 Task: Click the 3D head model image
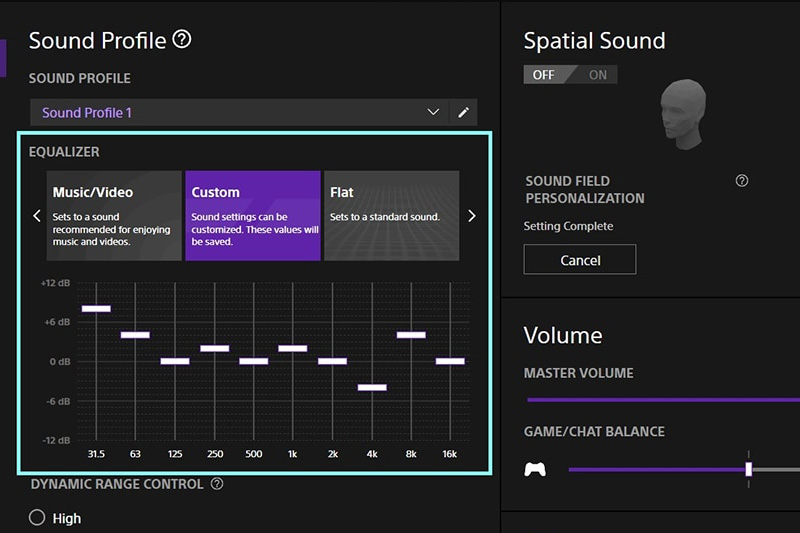[684, 114]
